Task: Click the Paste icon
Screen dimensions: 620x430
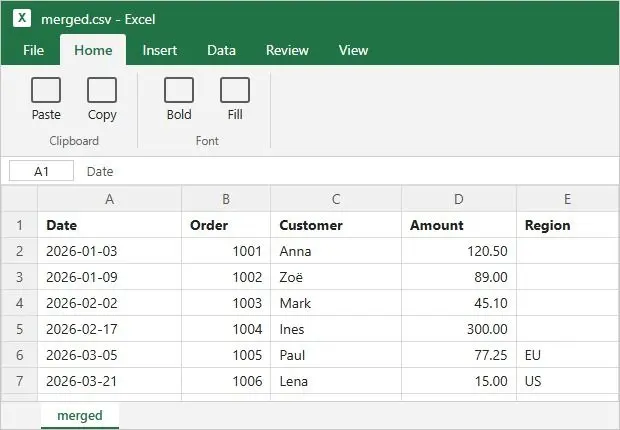Action: [x=46, y=90]
